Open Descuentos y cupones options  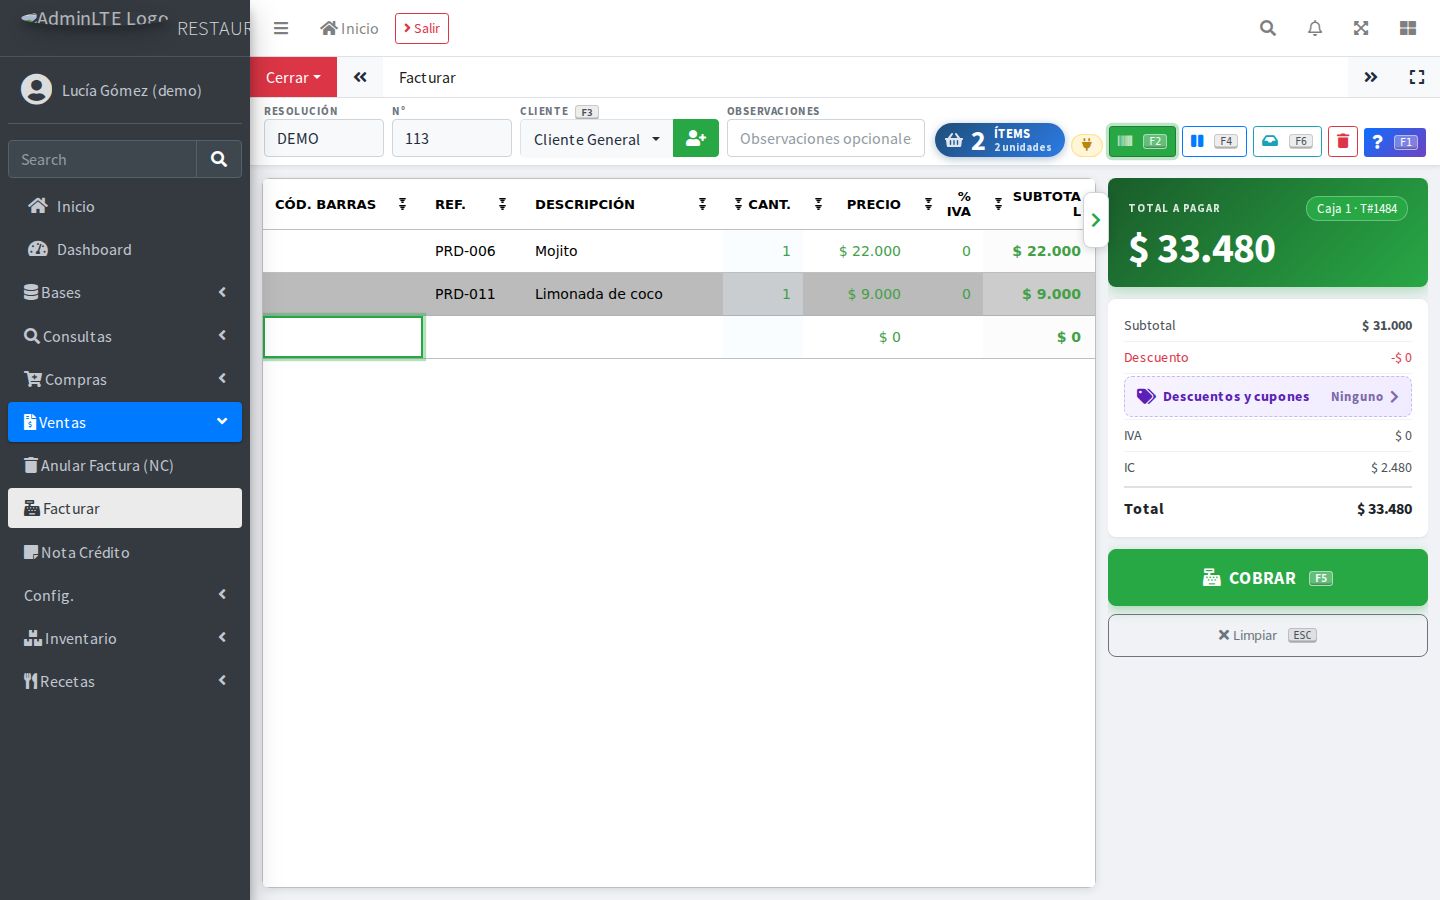1268,396
